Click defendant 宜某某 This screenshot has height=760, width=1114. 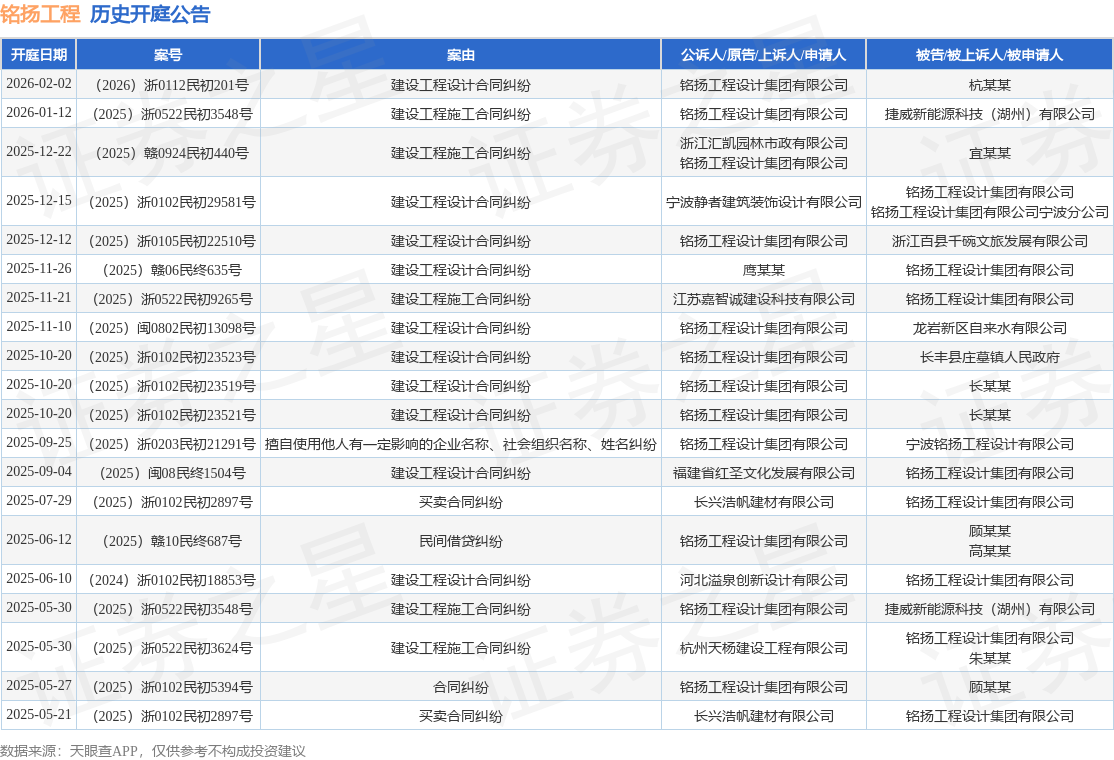(990, 153)
